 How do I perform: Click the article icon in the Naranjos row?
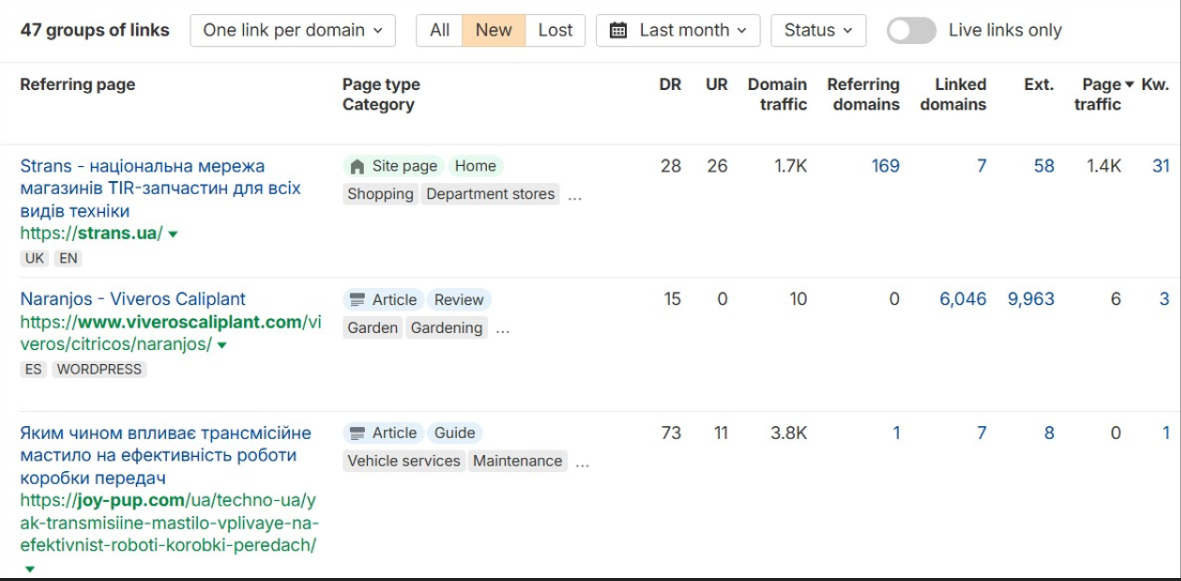click(357, 300)
